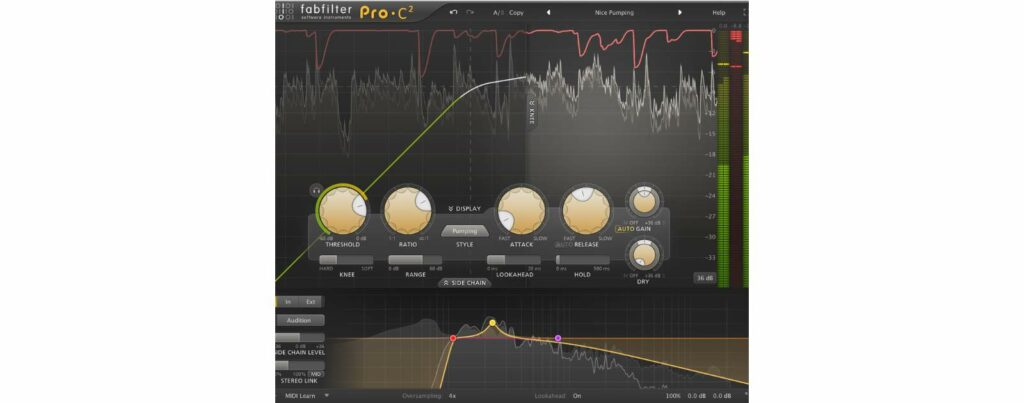Image resolution: width=1024 pixels, height=403 pixels.
Task: Go to previous preset with left arrow
Action: (548, 13)
